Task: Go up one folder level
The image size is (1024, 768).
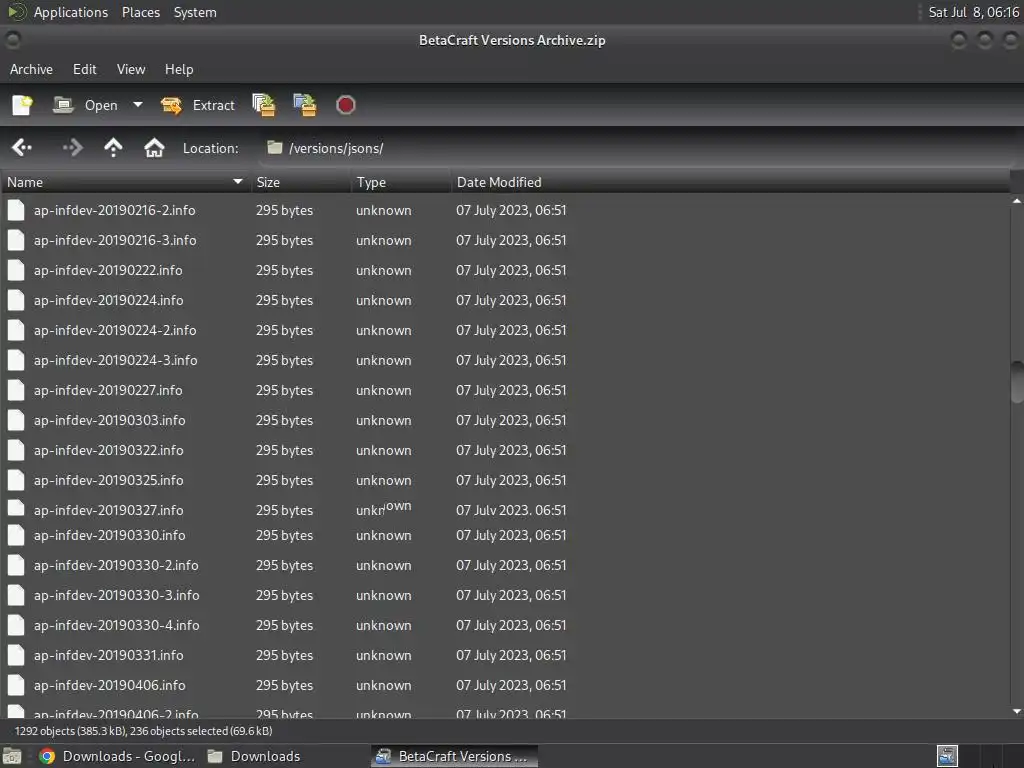Action: (x=113, y=148)
